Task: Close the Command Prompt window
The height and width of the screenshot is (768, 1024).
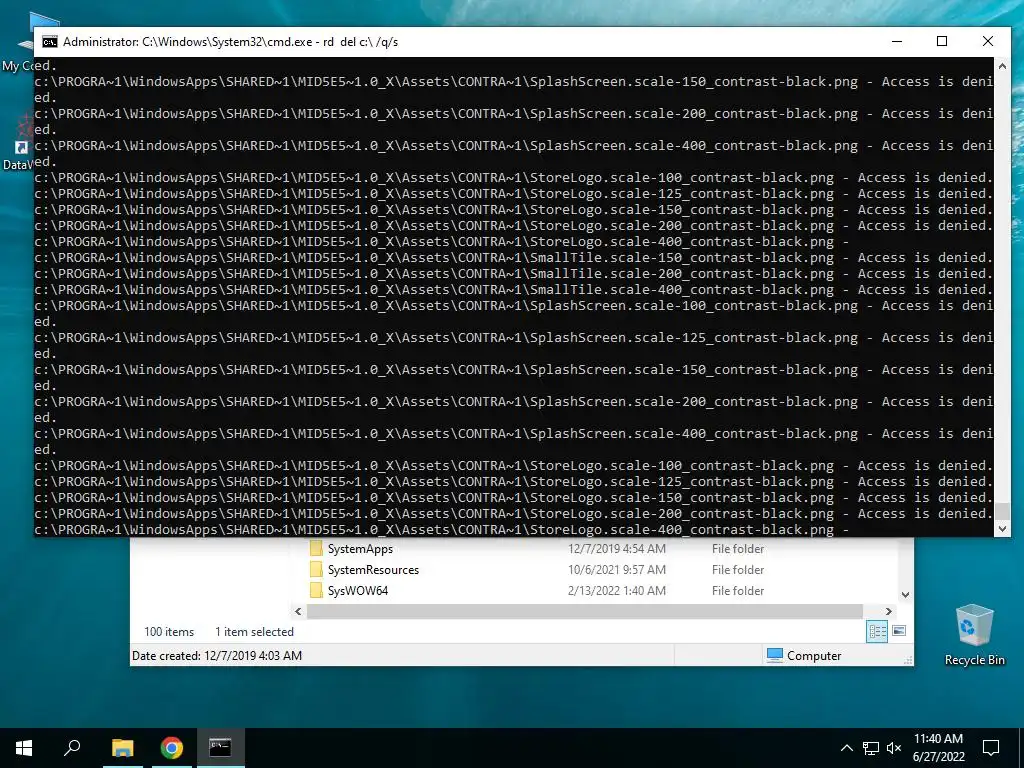Action: click(x=988, y=41)
